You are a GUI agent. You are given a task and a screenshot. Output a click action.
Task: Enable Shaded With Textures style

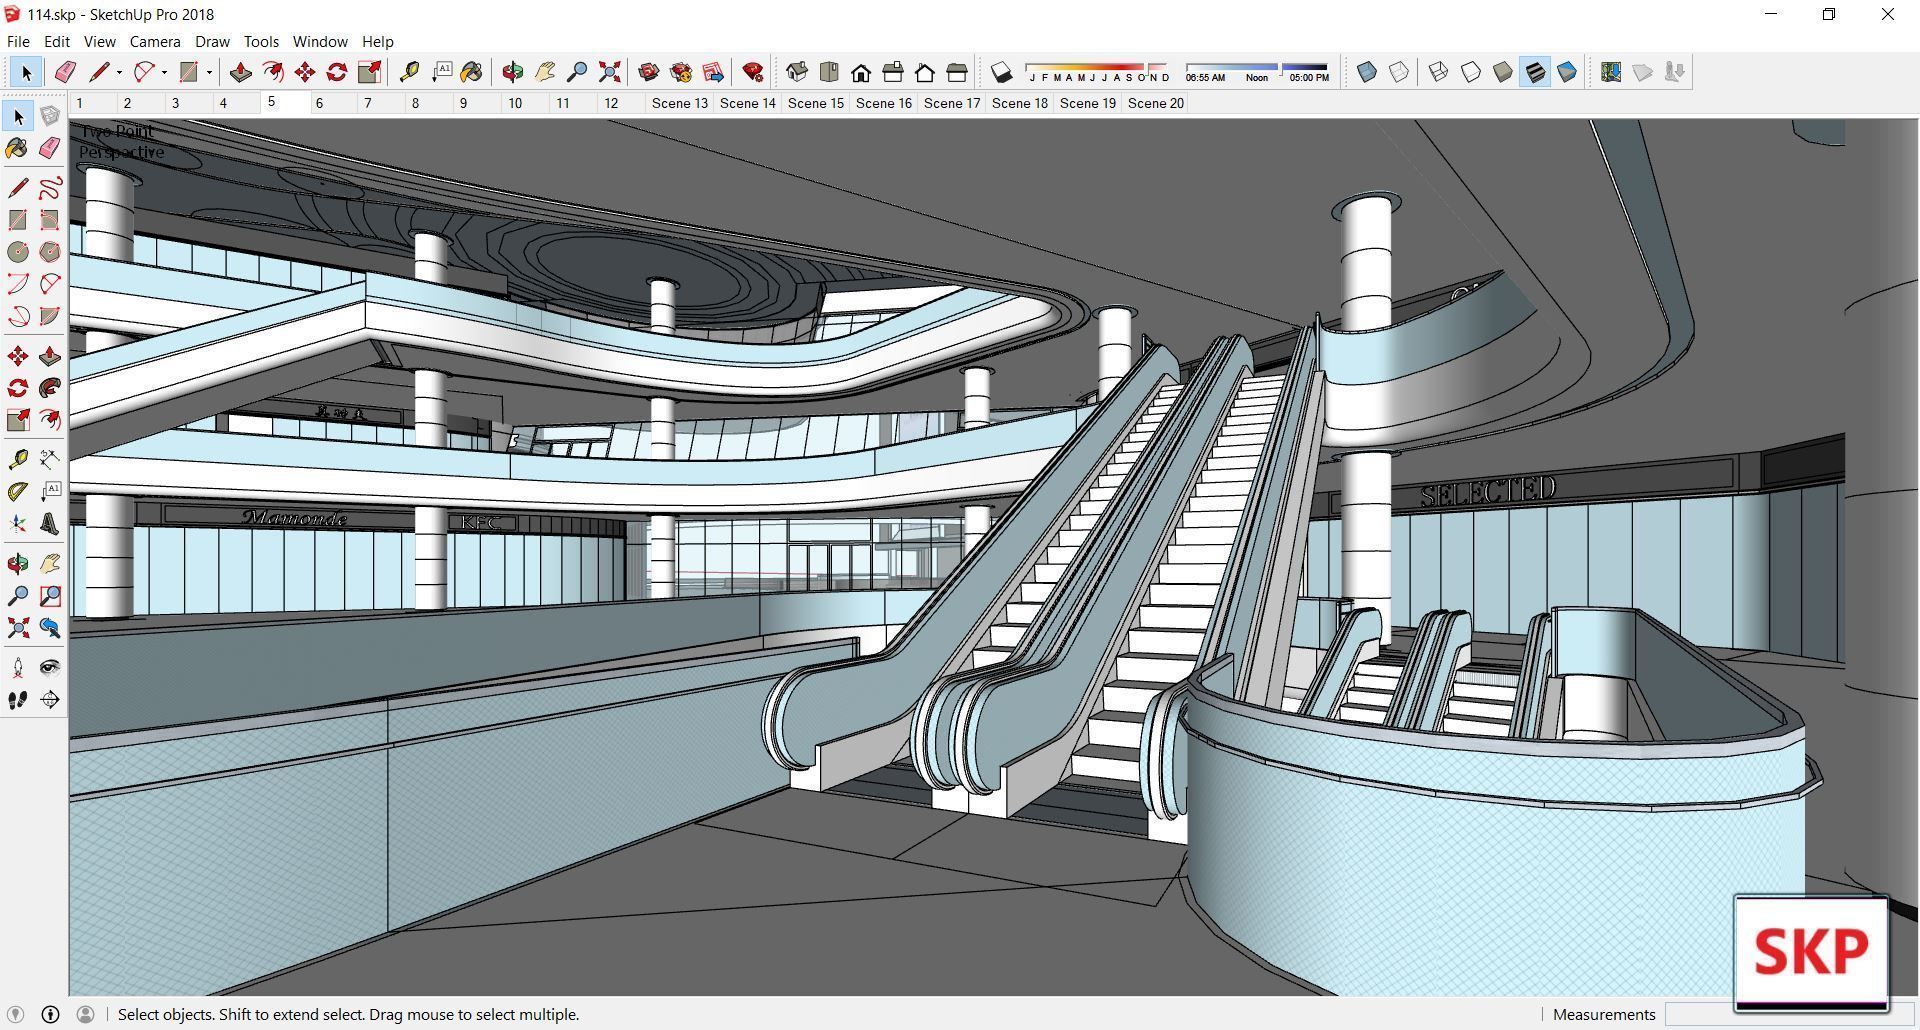pos(1535,72)
